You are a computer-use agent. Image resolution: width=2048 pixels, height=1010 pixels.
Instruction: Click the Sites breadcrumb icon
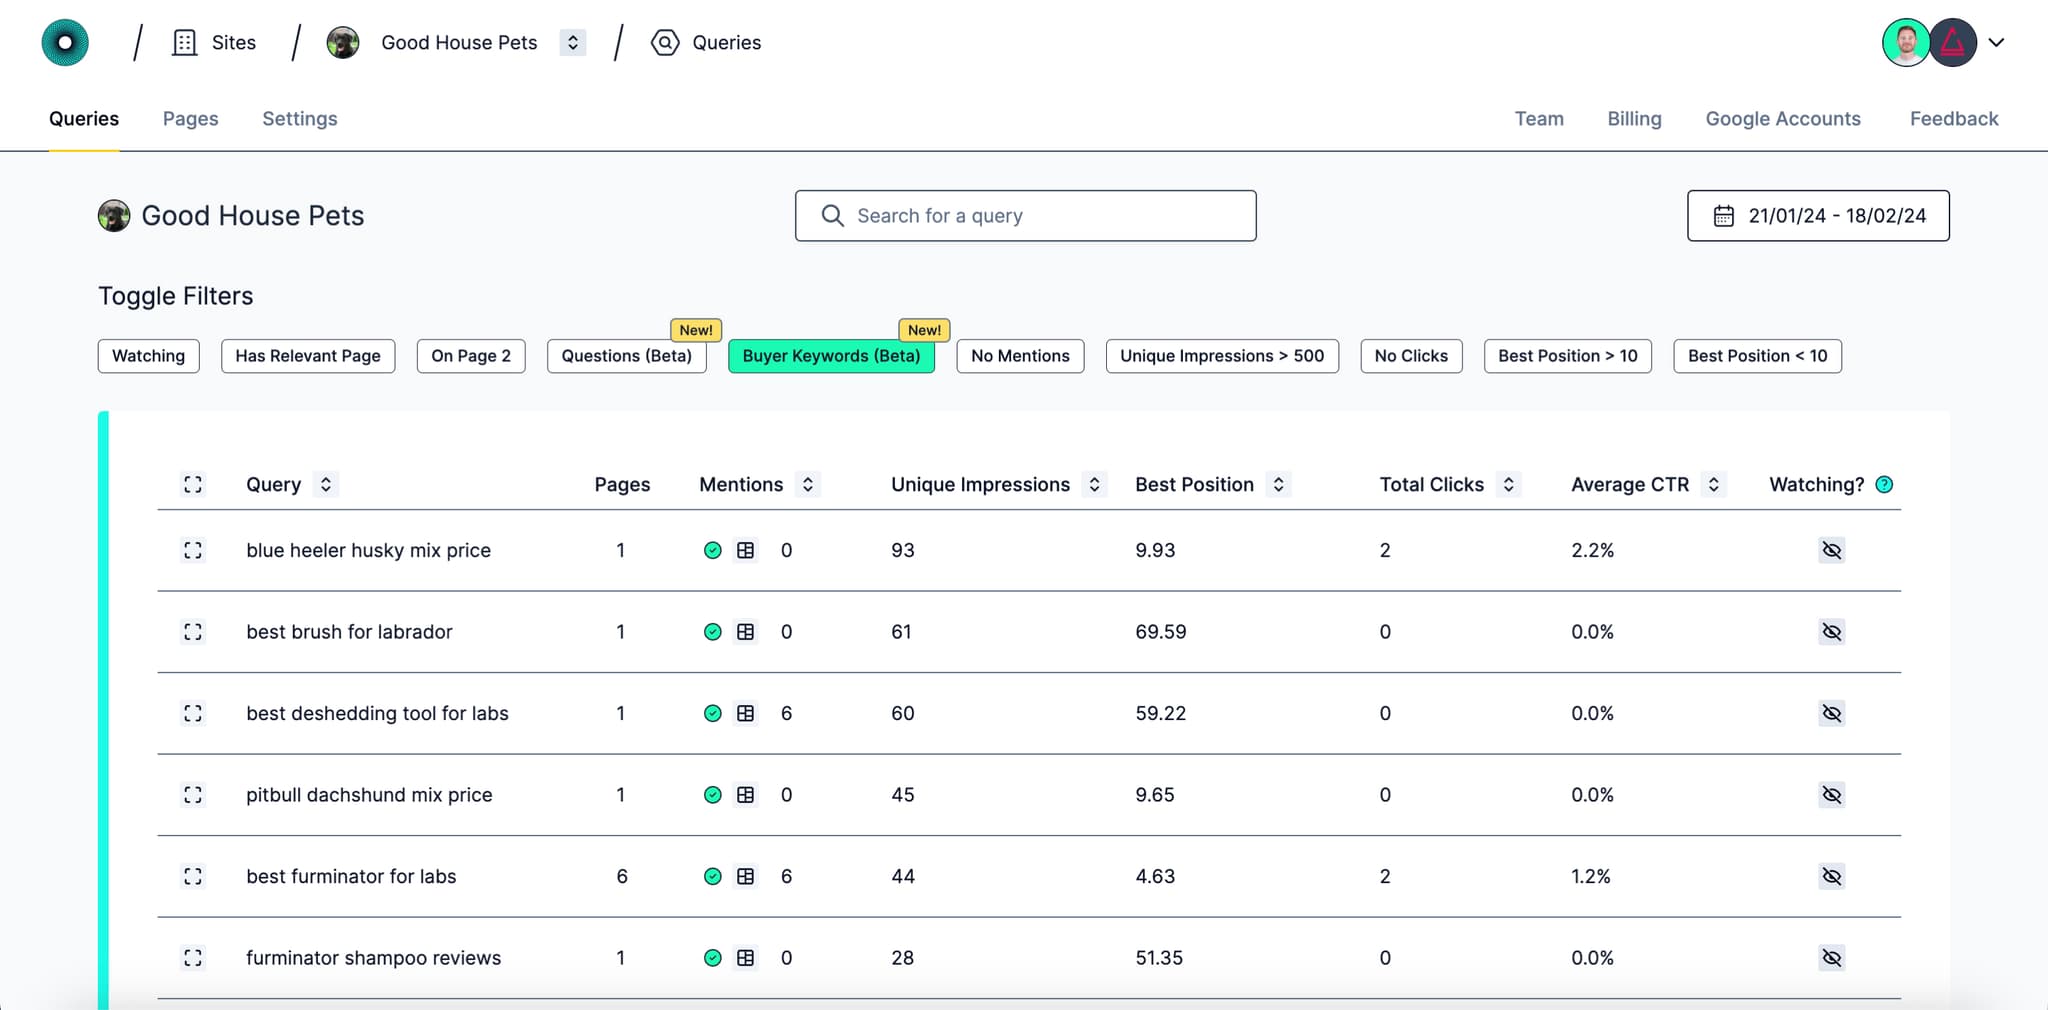tap(183, 42)
